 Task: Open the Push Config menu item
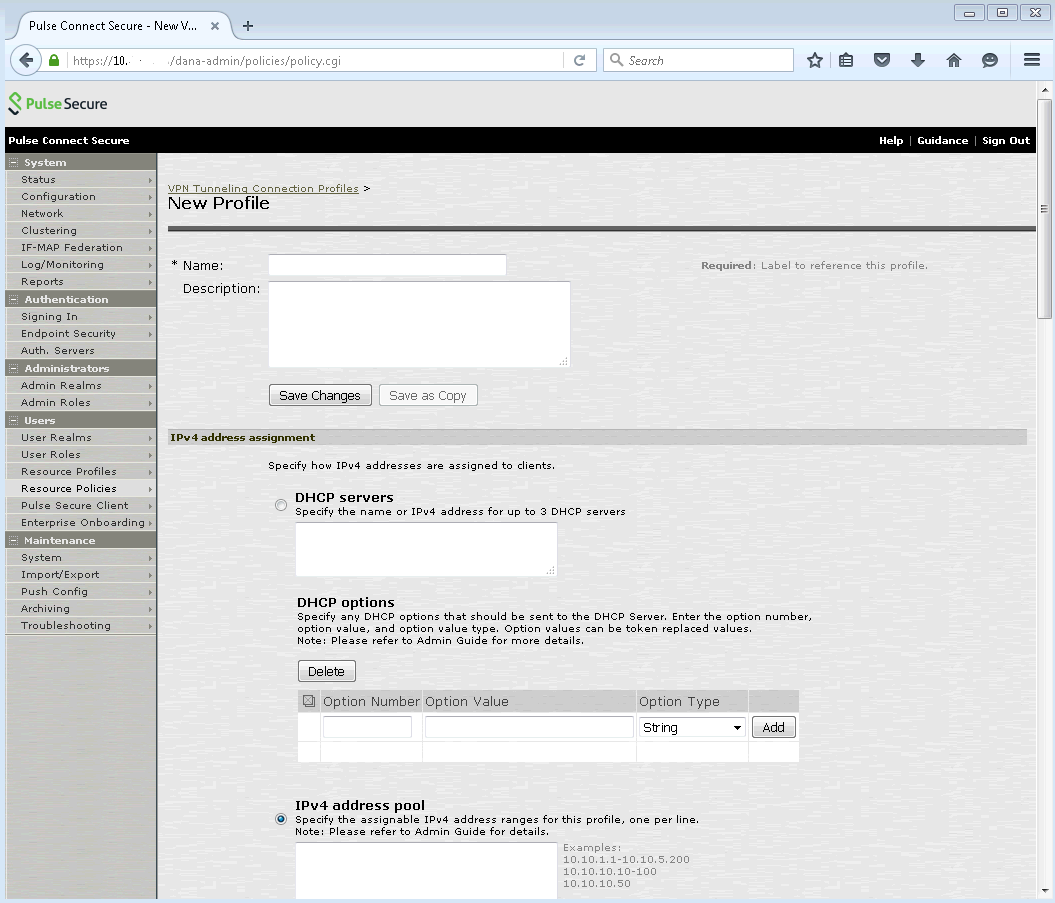tap(81, 591)
